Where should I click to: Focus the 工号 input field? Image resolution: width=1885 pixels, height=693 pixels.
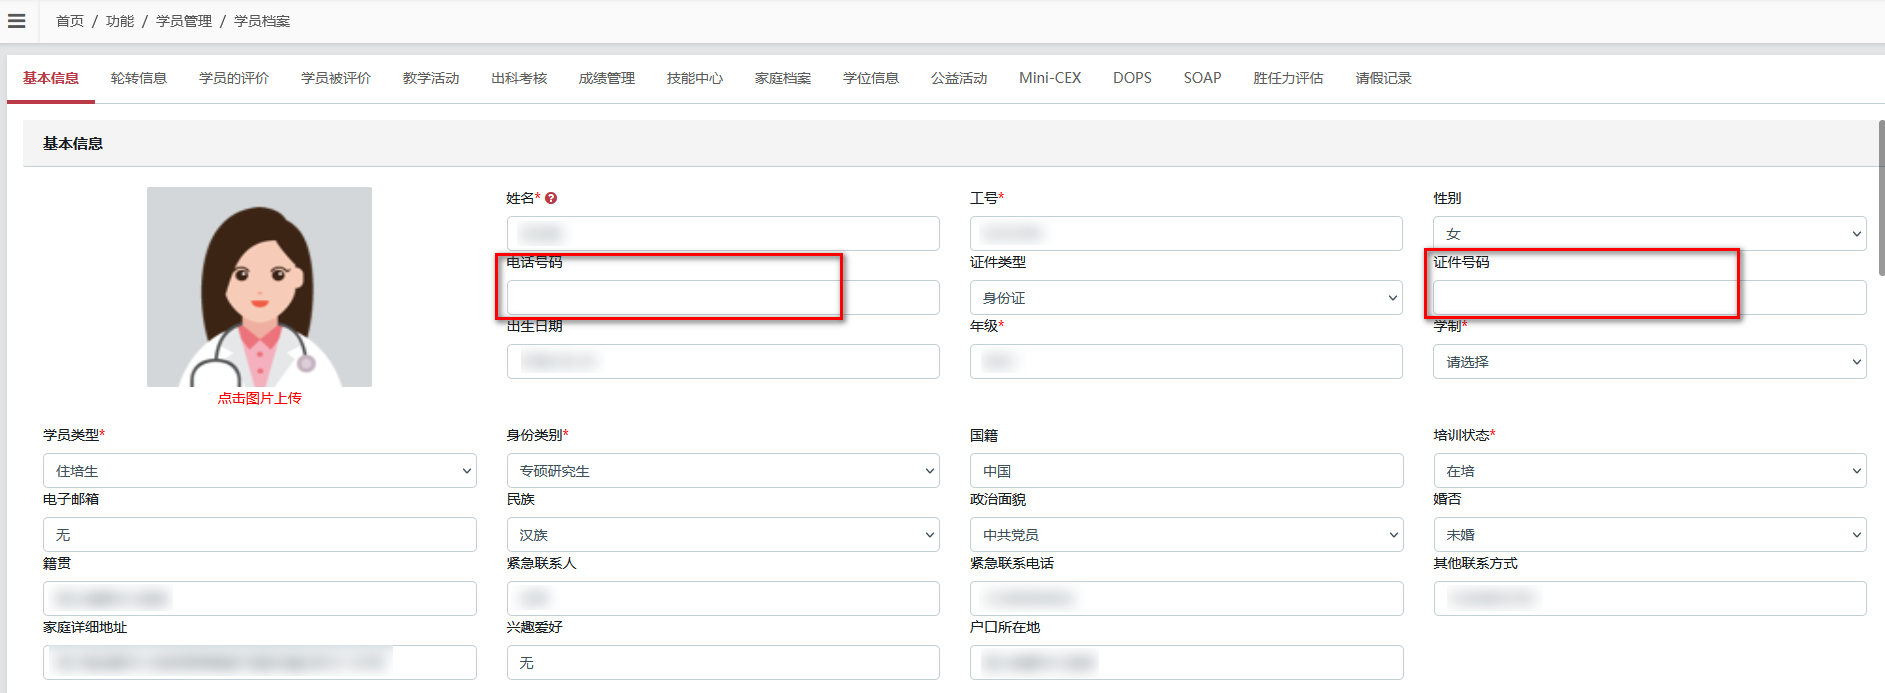point(1186,233)
